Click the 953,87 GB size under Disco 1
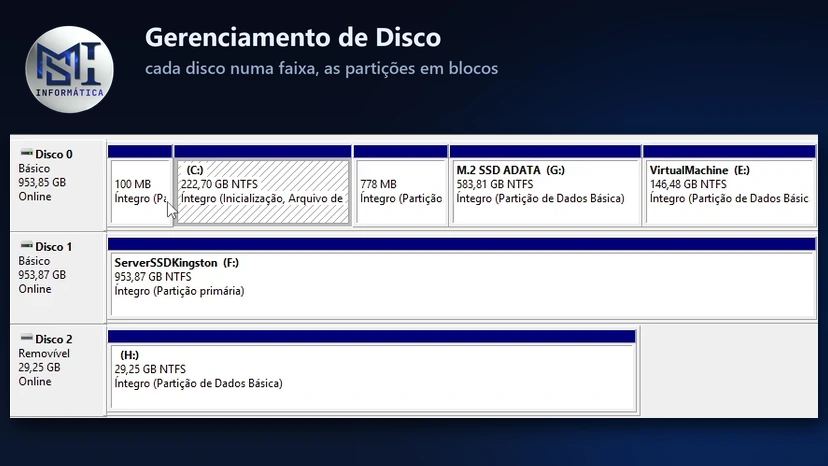Screen dimensions: 828x466 coord(42,275)
